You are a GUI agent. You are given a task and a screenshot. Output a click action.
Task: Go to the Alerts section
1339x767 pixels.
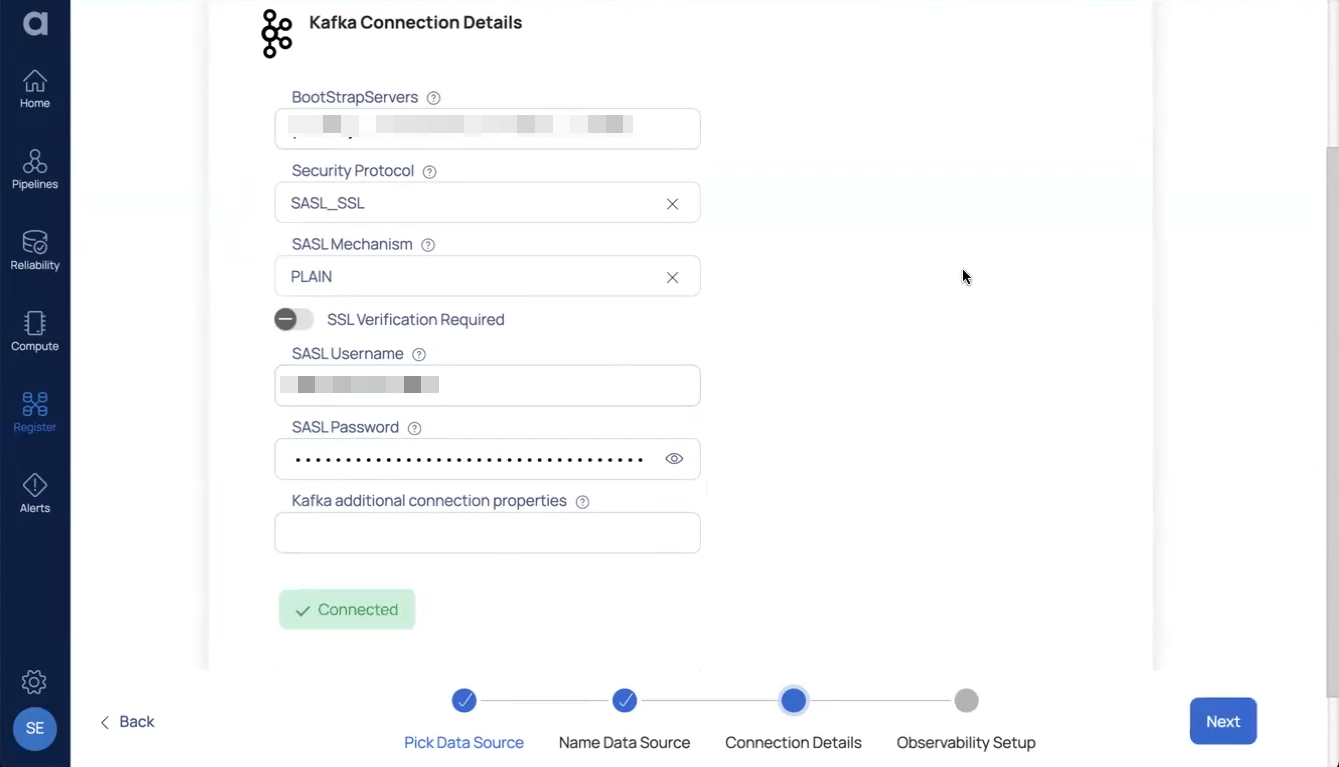[x=35, y=492]
